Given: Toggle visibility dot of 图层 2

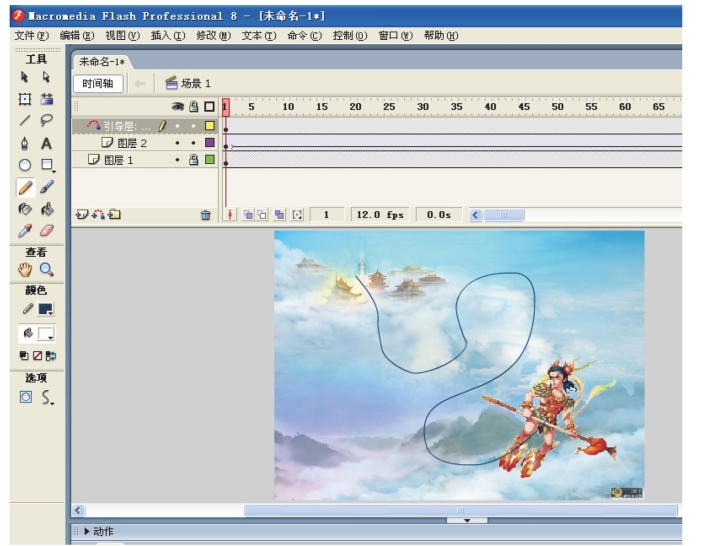Looking at the screenshot, I should [x=177, y=143].
